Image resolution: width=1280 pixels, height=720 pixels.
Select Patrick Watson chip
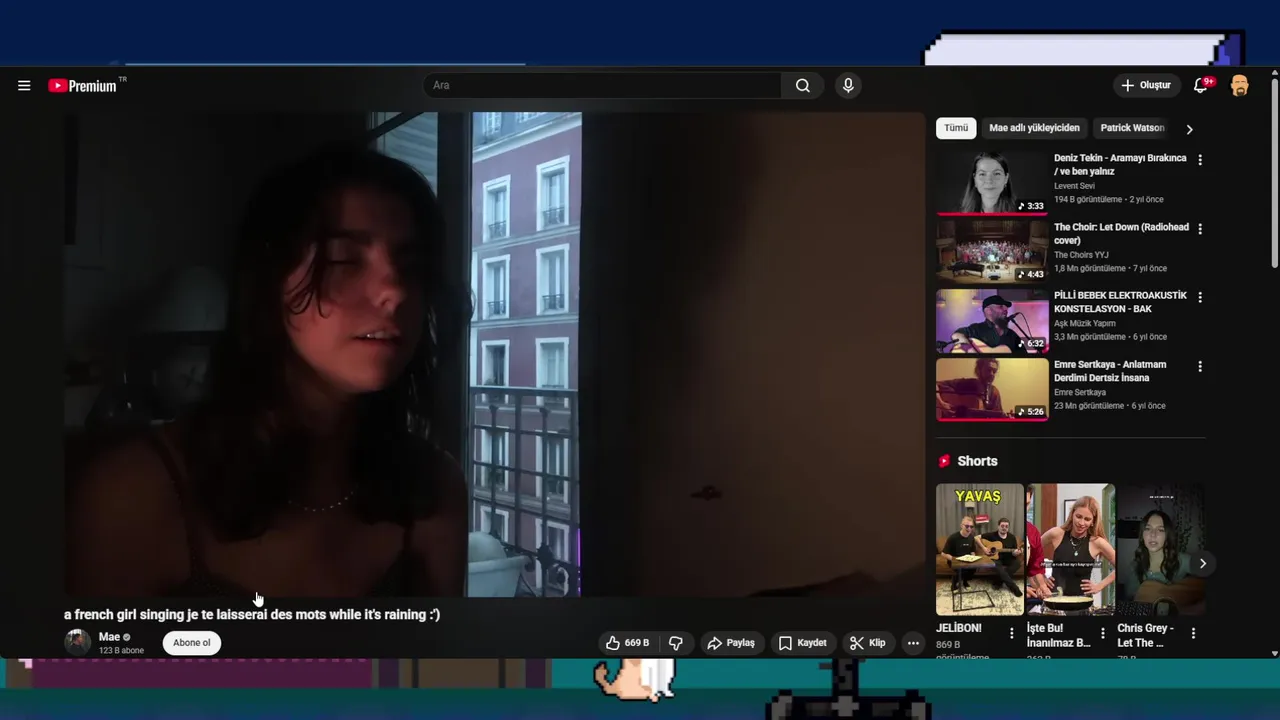1132,128
